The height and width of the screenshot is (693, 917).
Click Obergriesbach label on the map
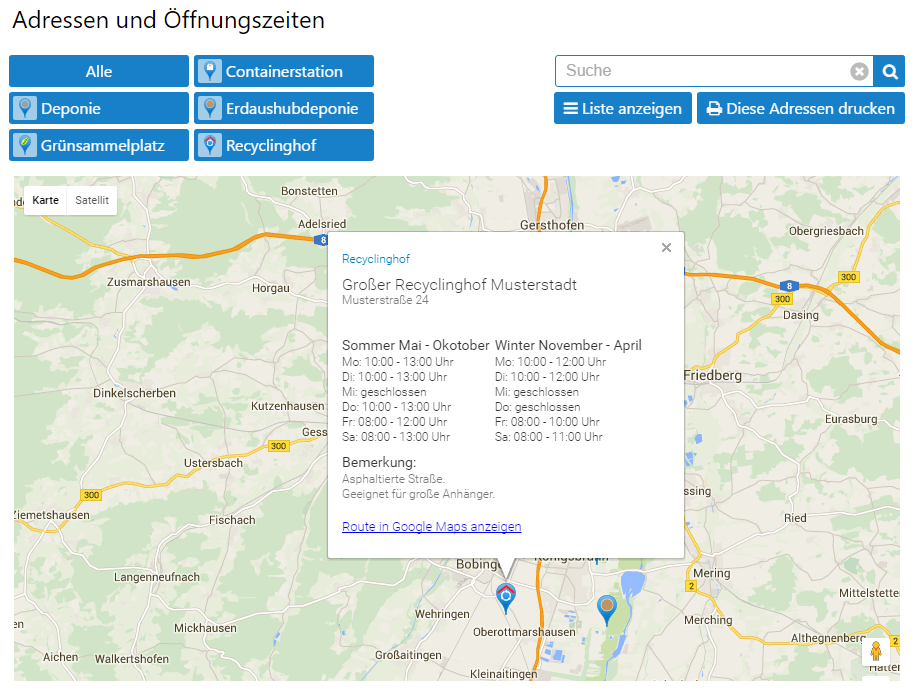pos(826,231)
